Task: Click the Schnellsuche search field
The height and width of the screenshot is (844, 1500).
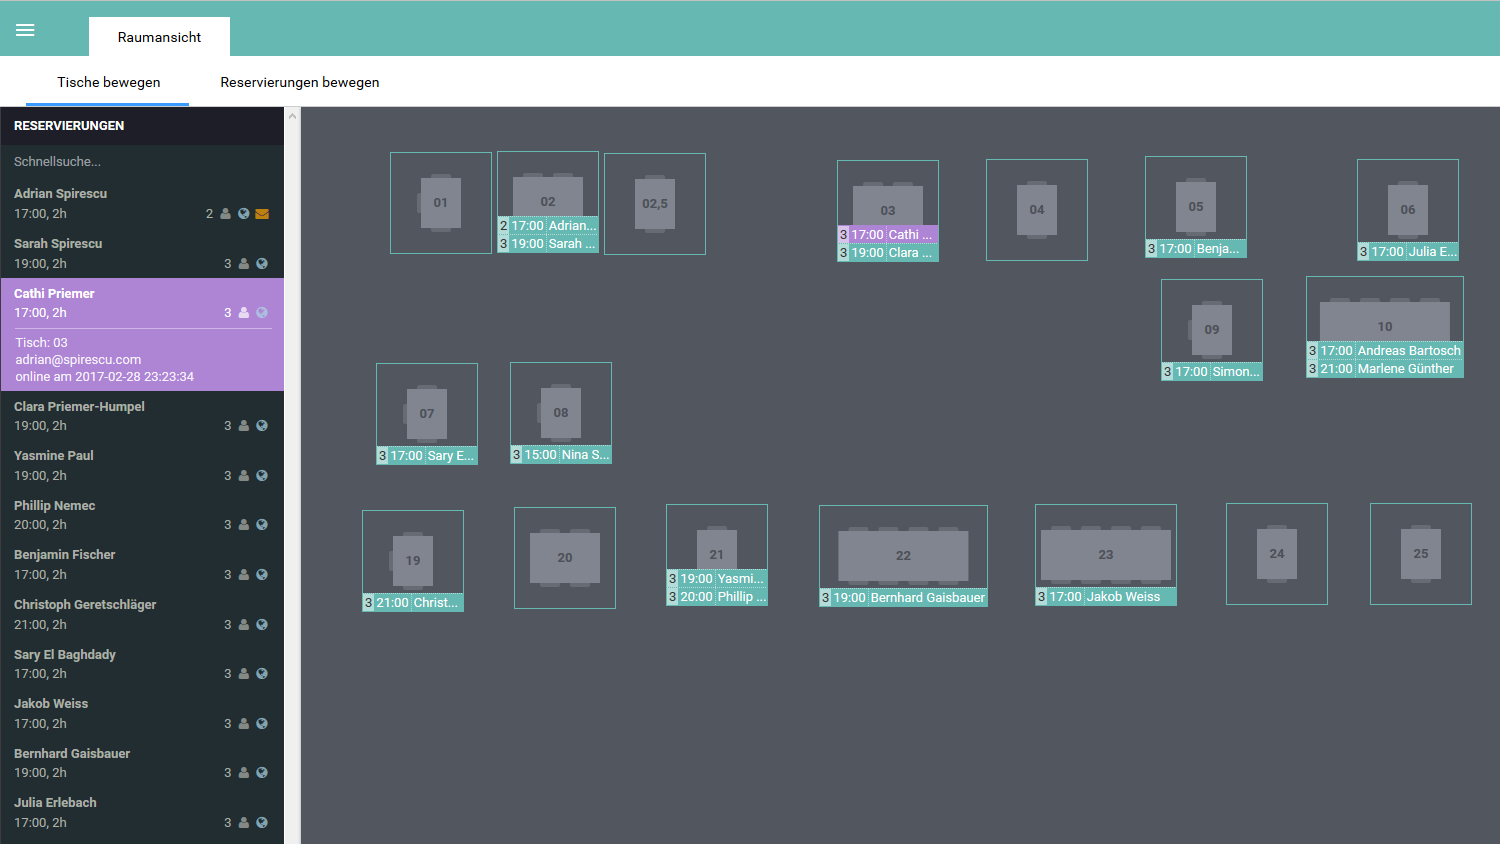Action: click(140, 161)
